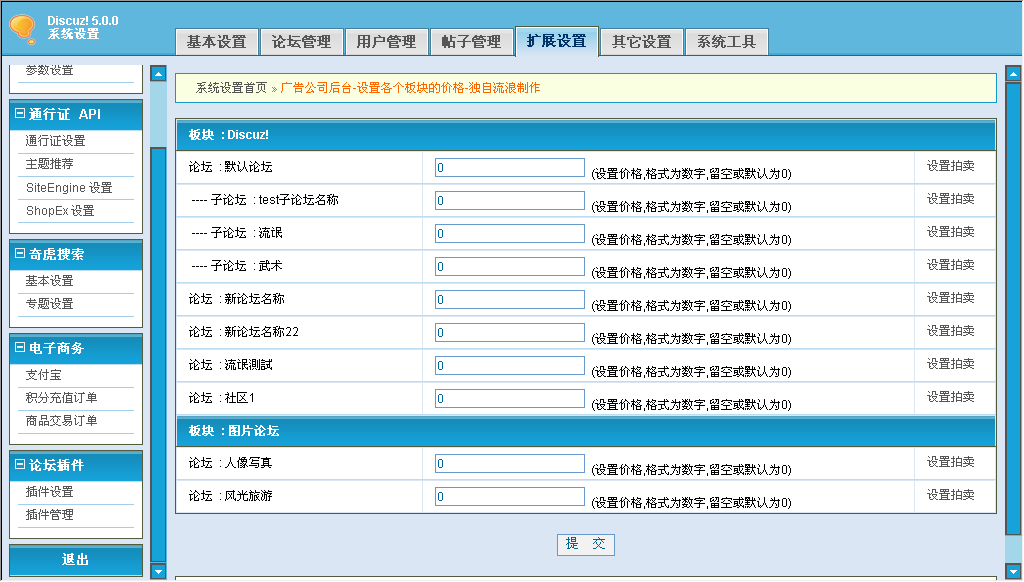Collapse the 论坛插件 sidebar section
The image size is (1024, 582).
click(20, 465)
